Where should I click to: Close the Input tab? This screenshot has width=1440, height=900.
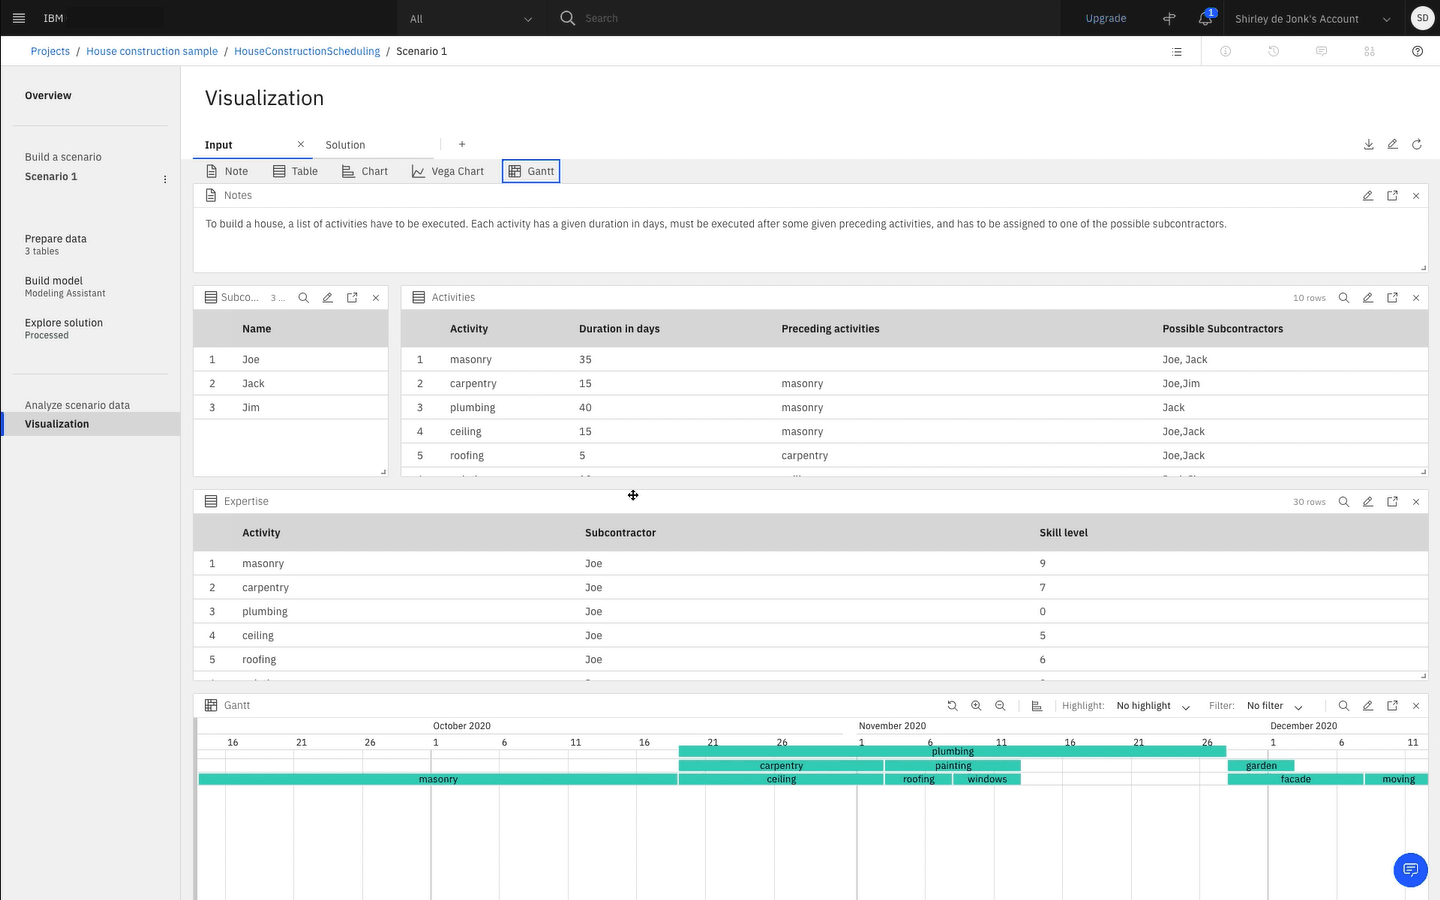[x=300, y=145]
